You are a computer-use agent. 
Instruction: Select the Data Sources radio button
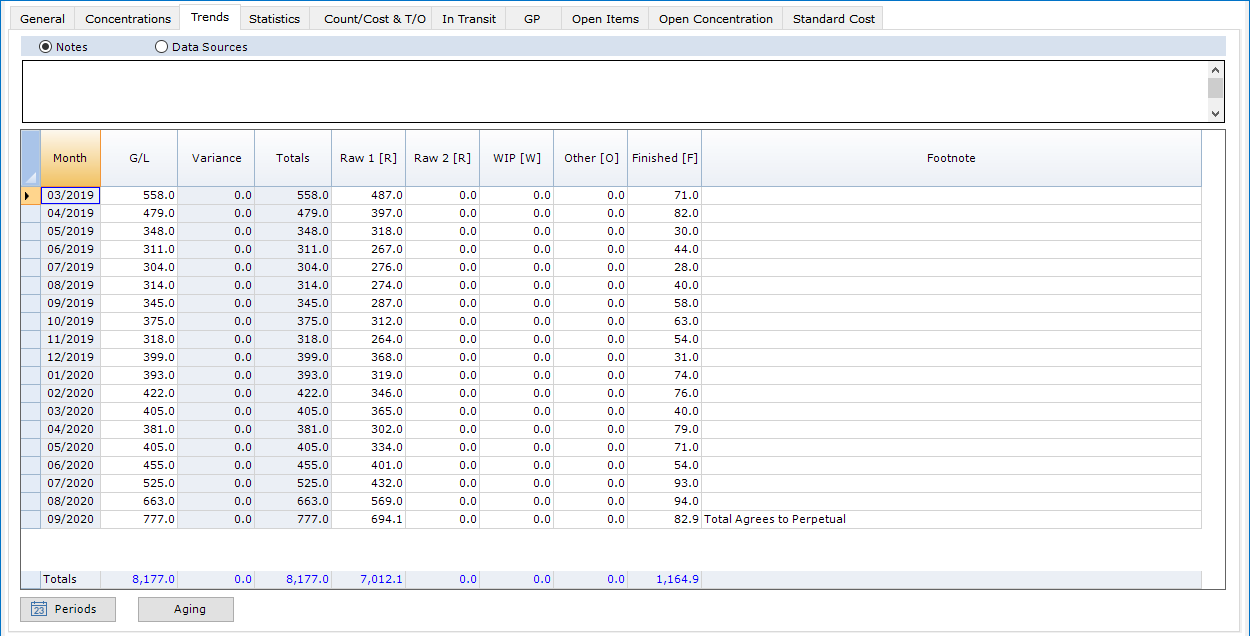tap(161, 46)
